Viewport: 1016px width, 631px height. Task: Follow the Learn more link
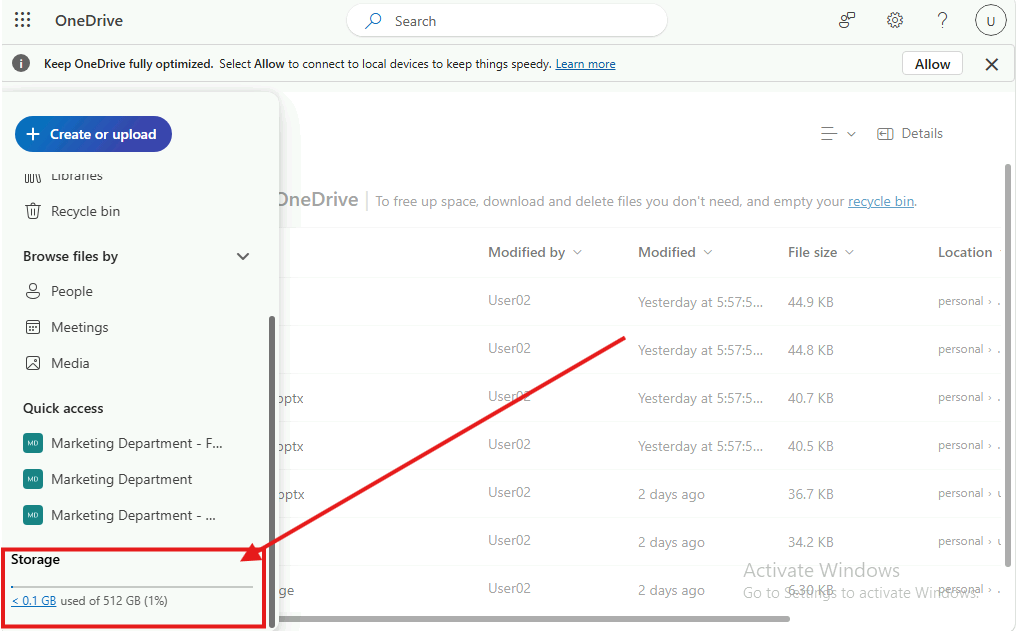point(585,63)
